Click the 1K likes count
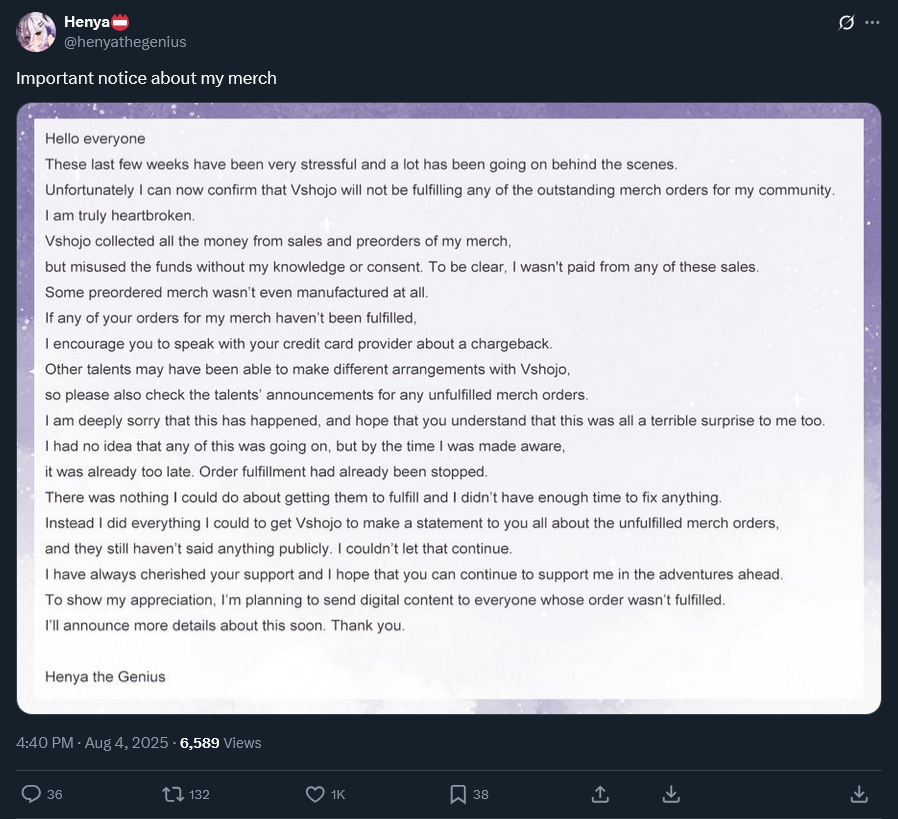 338,795
